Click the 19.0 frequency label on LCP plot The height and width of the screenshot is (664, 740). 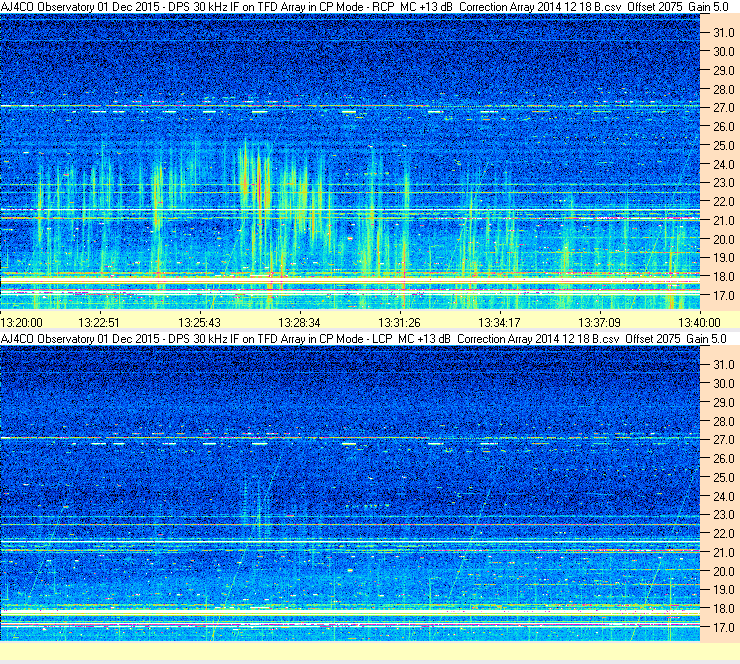point(723,590)
